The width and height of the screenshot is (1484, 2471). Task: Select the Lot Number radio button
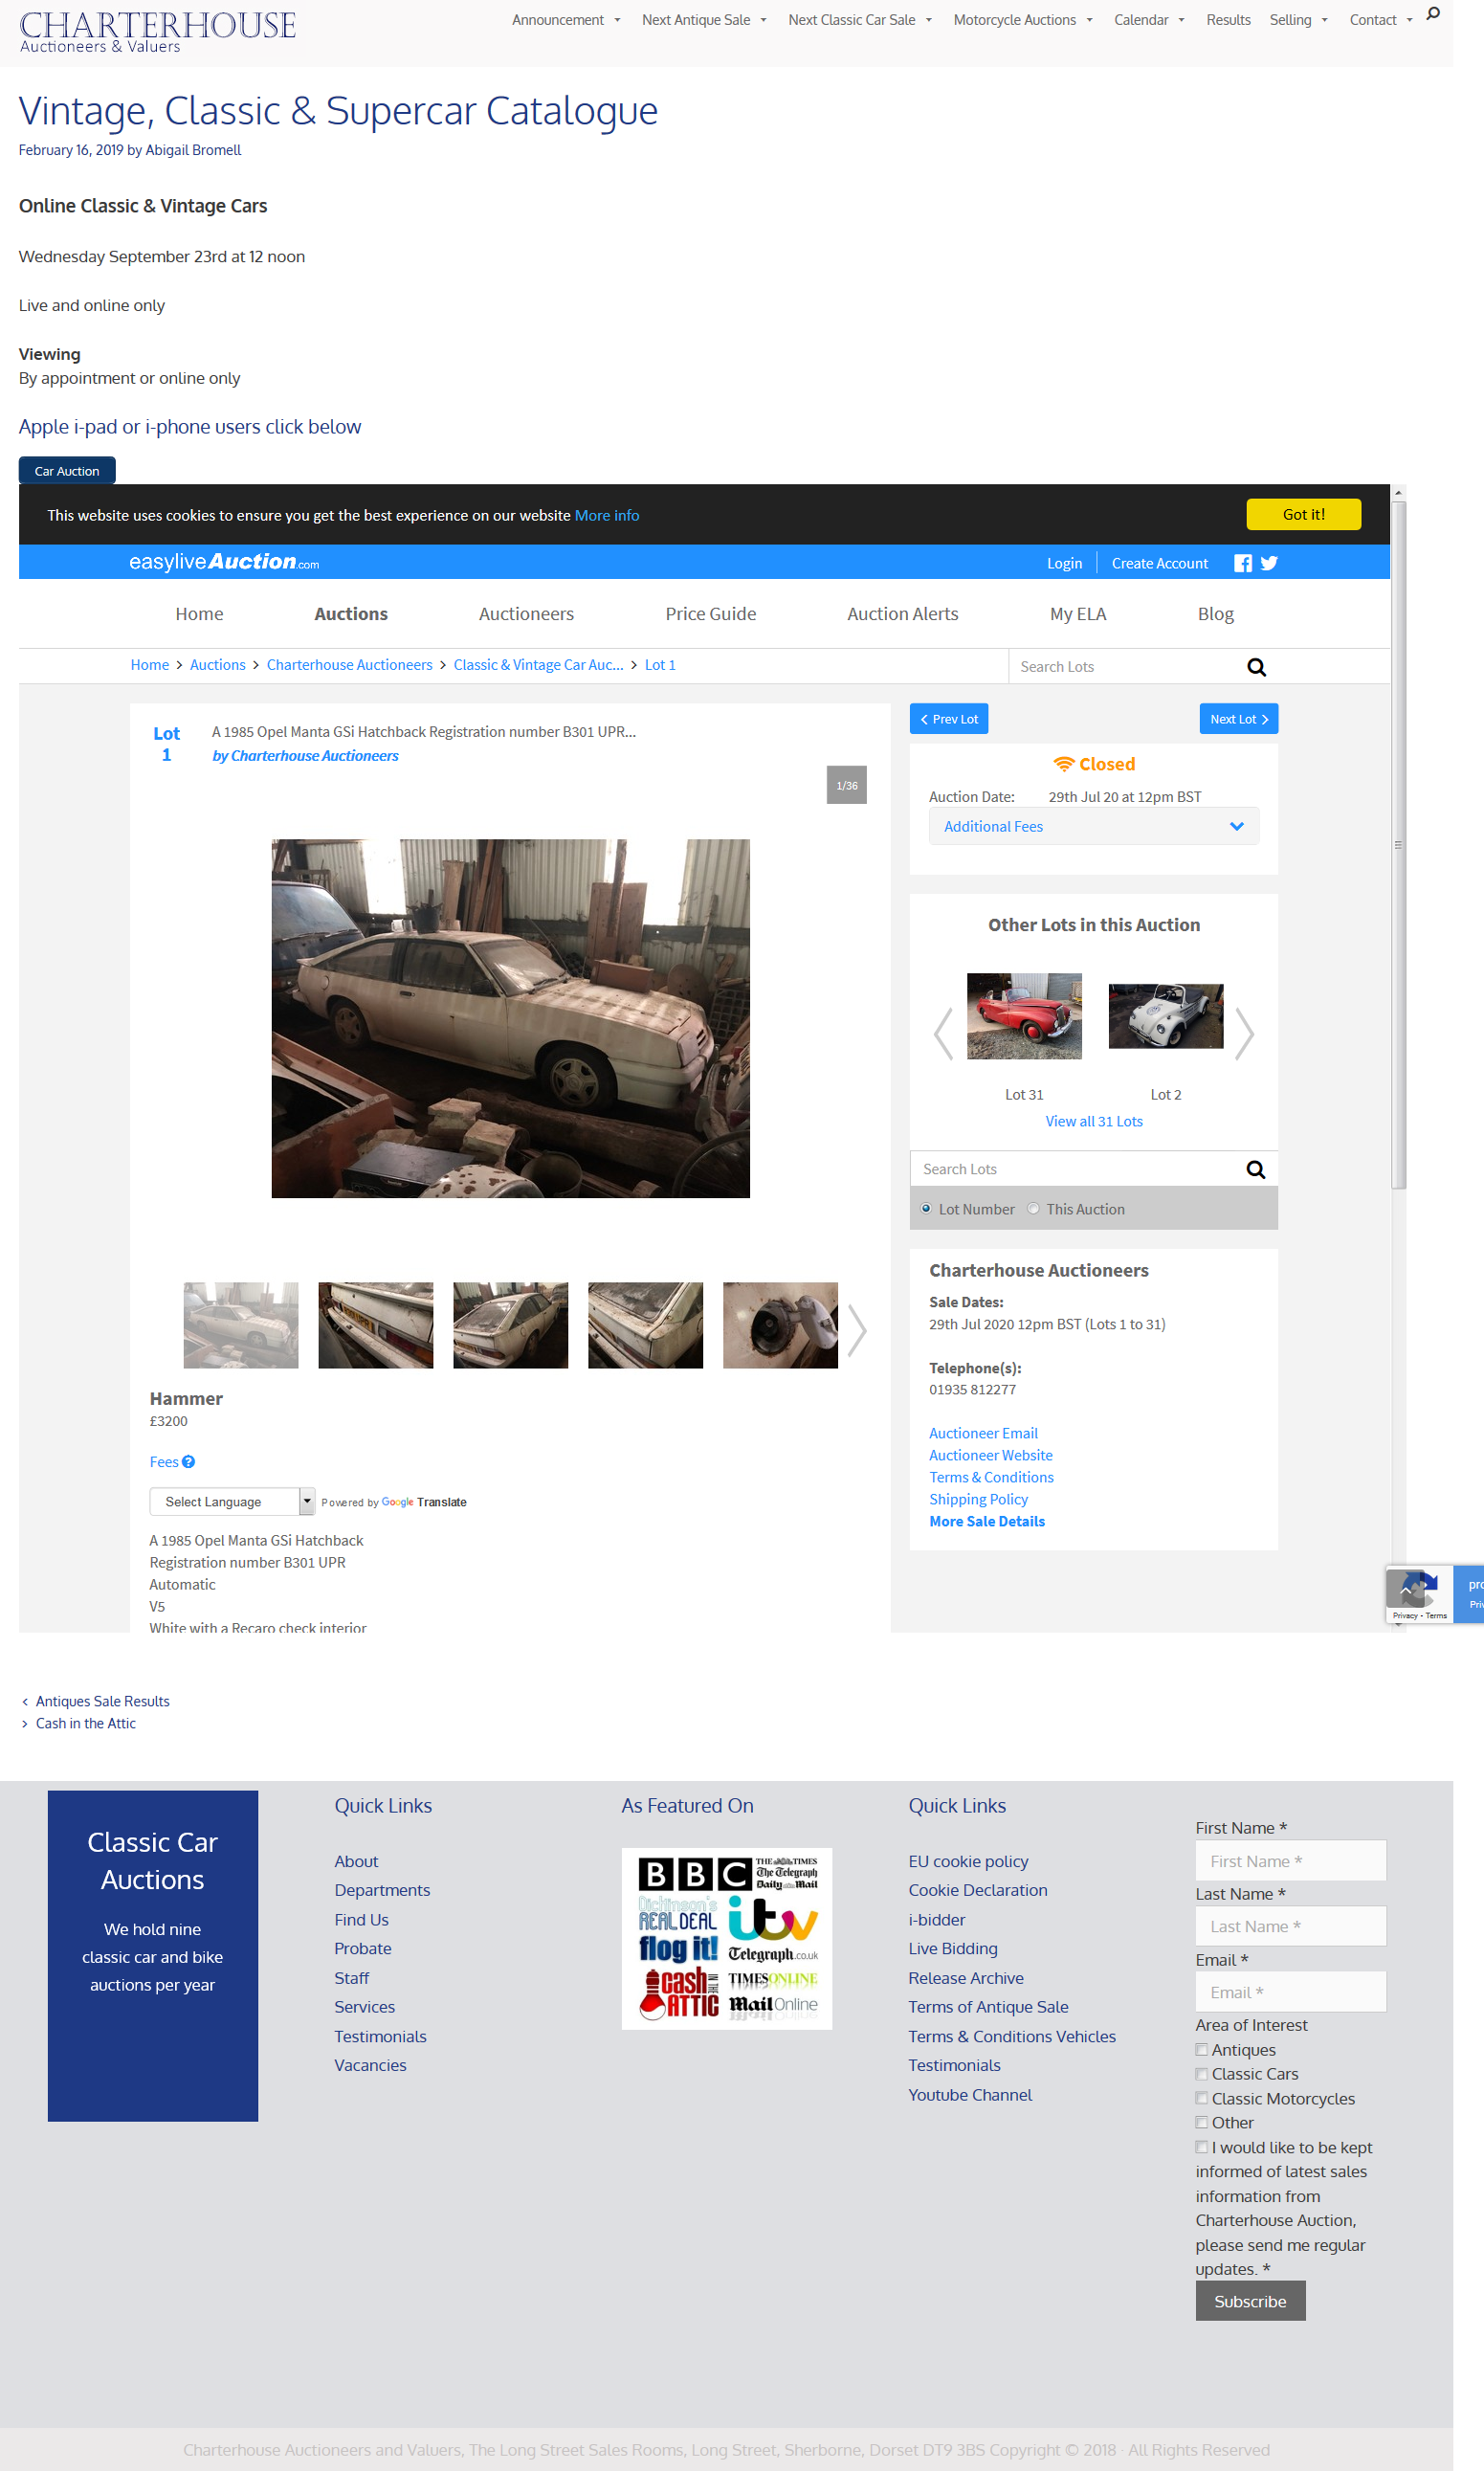tap(926, 1209)
